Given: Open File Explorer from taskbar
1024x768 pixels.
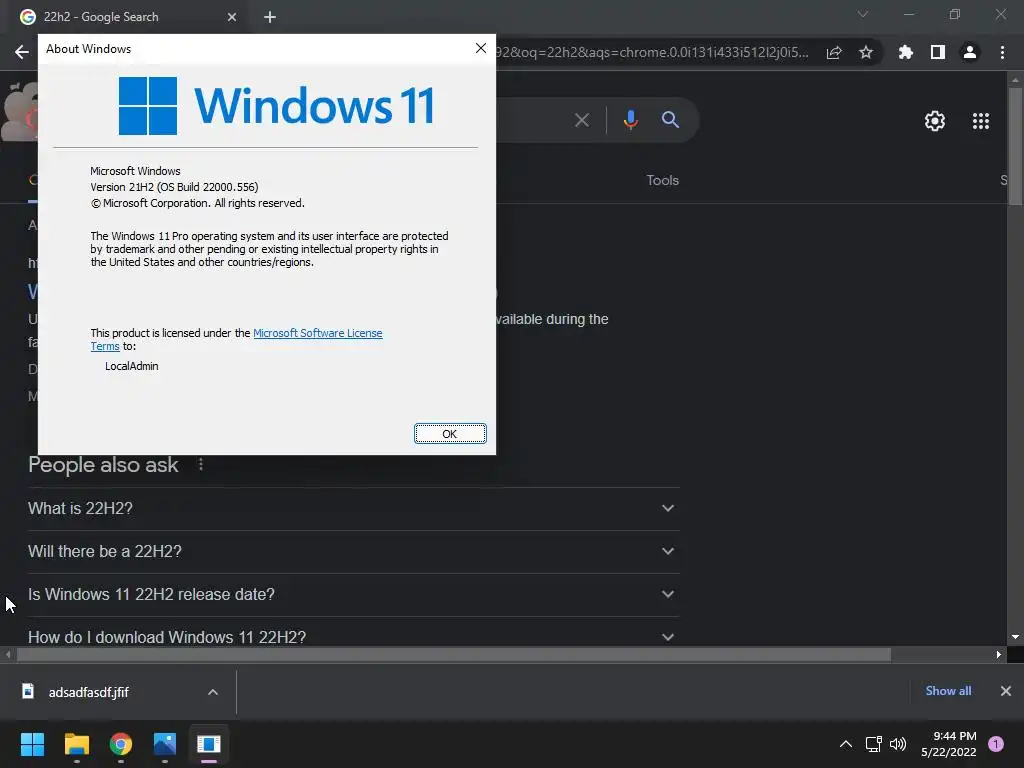Looking at the screenshot, I should pos(76,744).
